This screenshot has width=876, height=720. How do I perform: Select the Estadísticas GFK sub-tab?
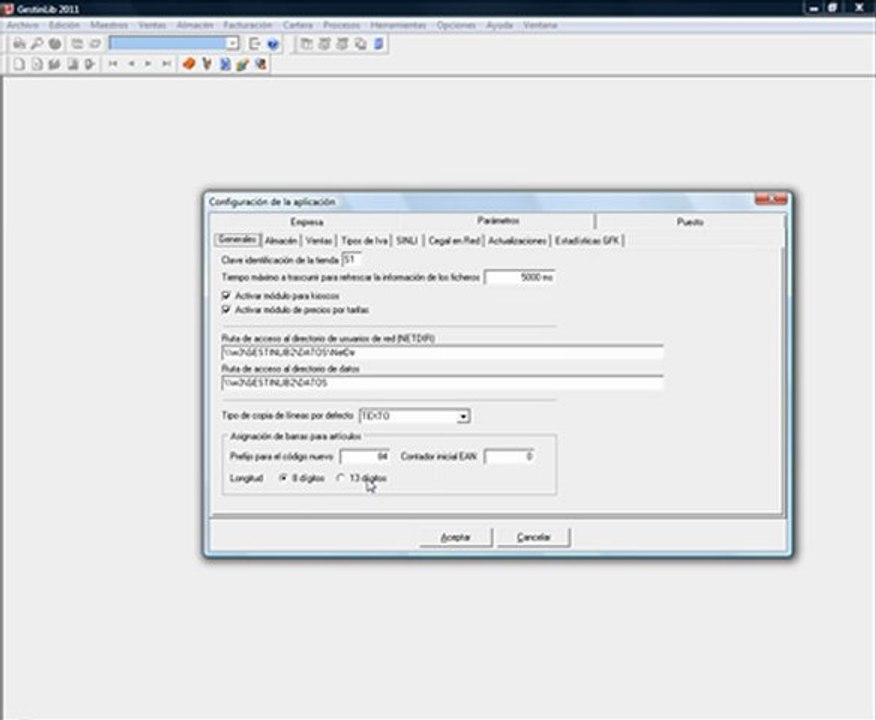587,241
